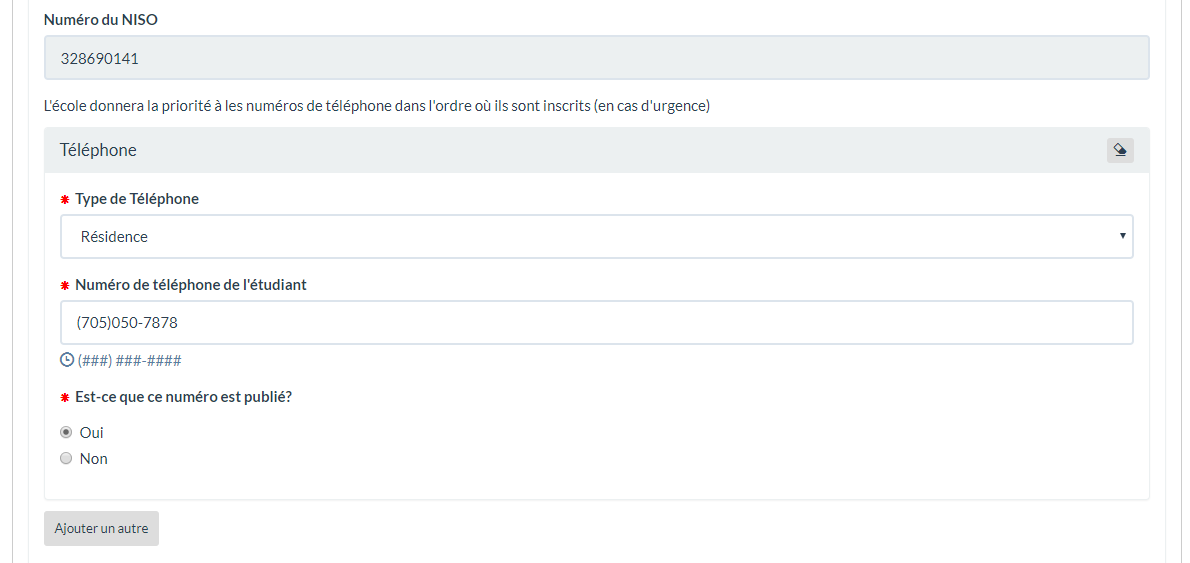This screenshot has height=563, width=1190.
Task: Click the Numéro du NISO label
Action: click(101, 20)
